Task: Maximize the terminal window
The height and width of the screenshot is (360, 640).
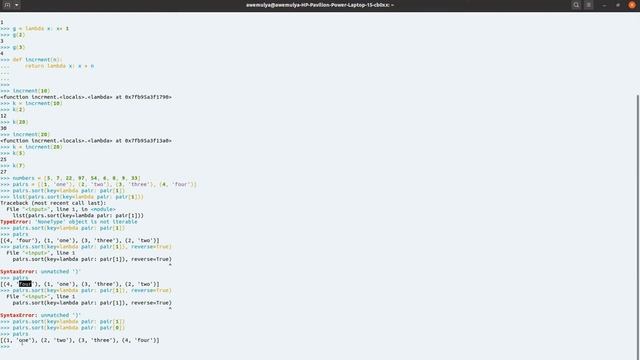Action: (618, 5)
